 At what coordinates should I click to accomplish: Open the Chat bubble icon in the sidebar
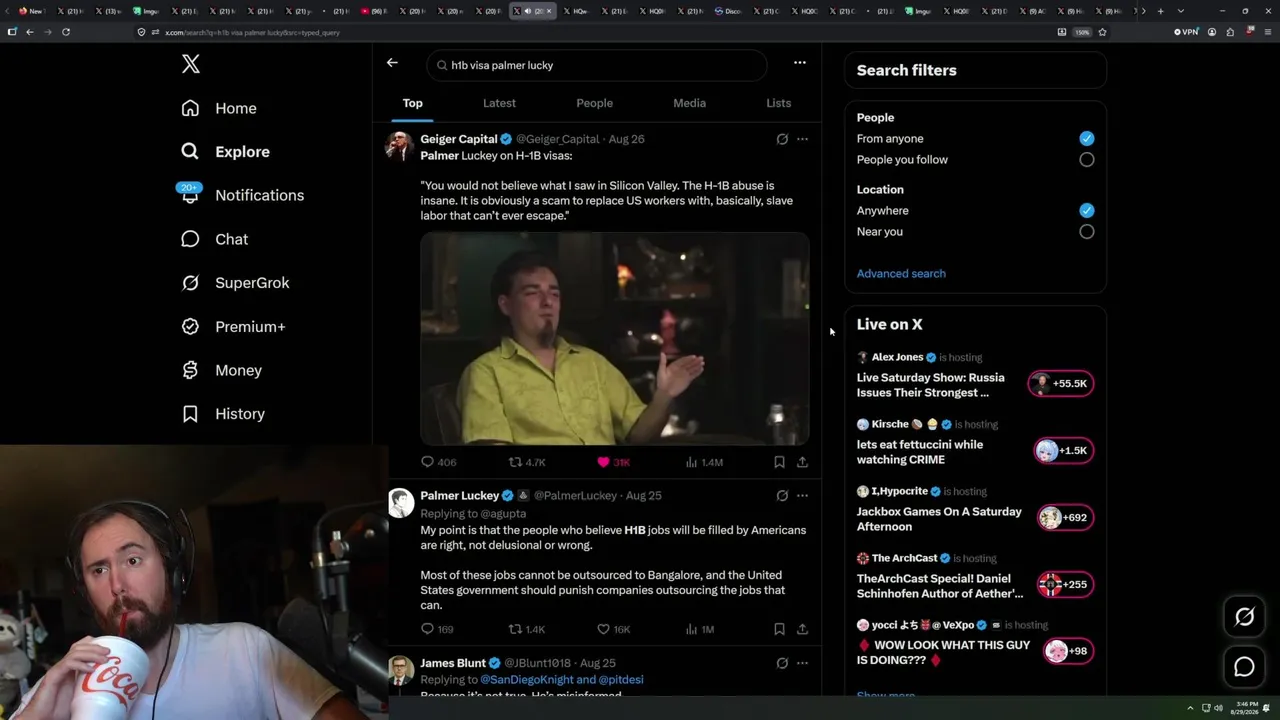pyautogui.click(x=190, y=239)
